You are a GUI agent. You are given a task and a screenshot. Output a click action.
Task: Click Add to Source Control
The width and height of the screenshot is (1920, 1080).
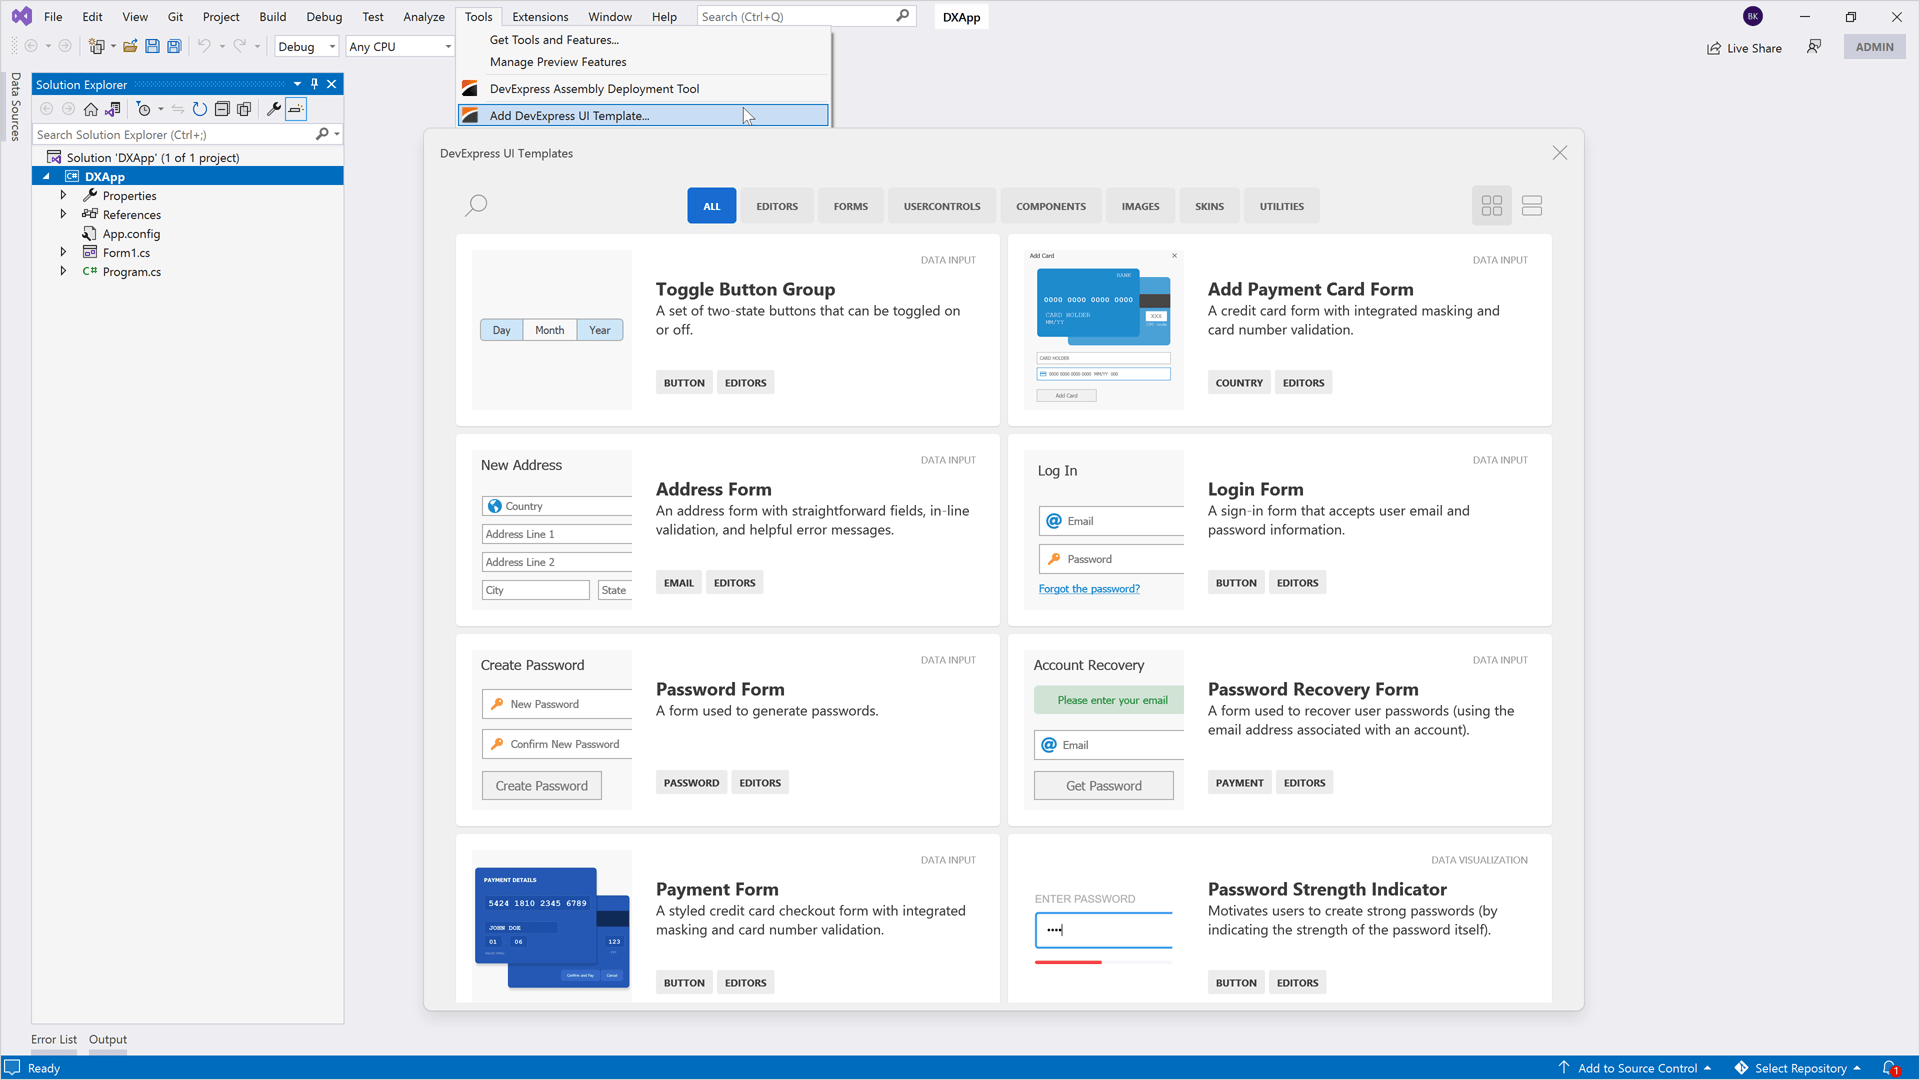[1636, 1068]
